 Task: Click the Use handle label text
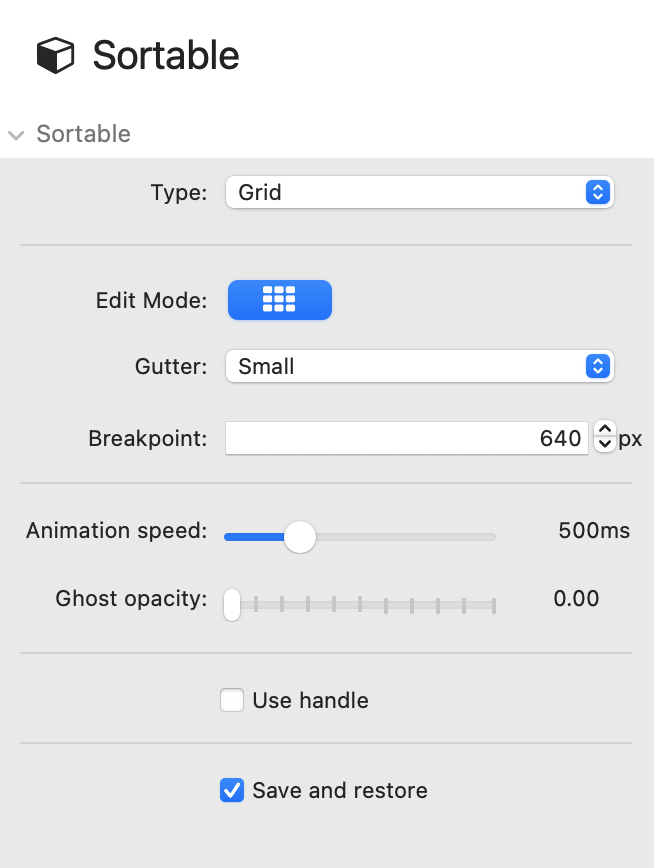(x=310, y=701)
